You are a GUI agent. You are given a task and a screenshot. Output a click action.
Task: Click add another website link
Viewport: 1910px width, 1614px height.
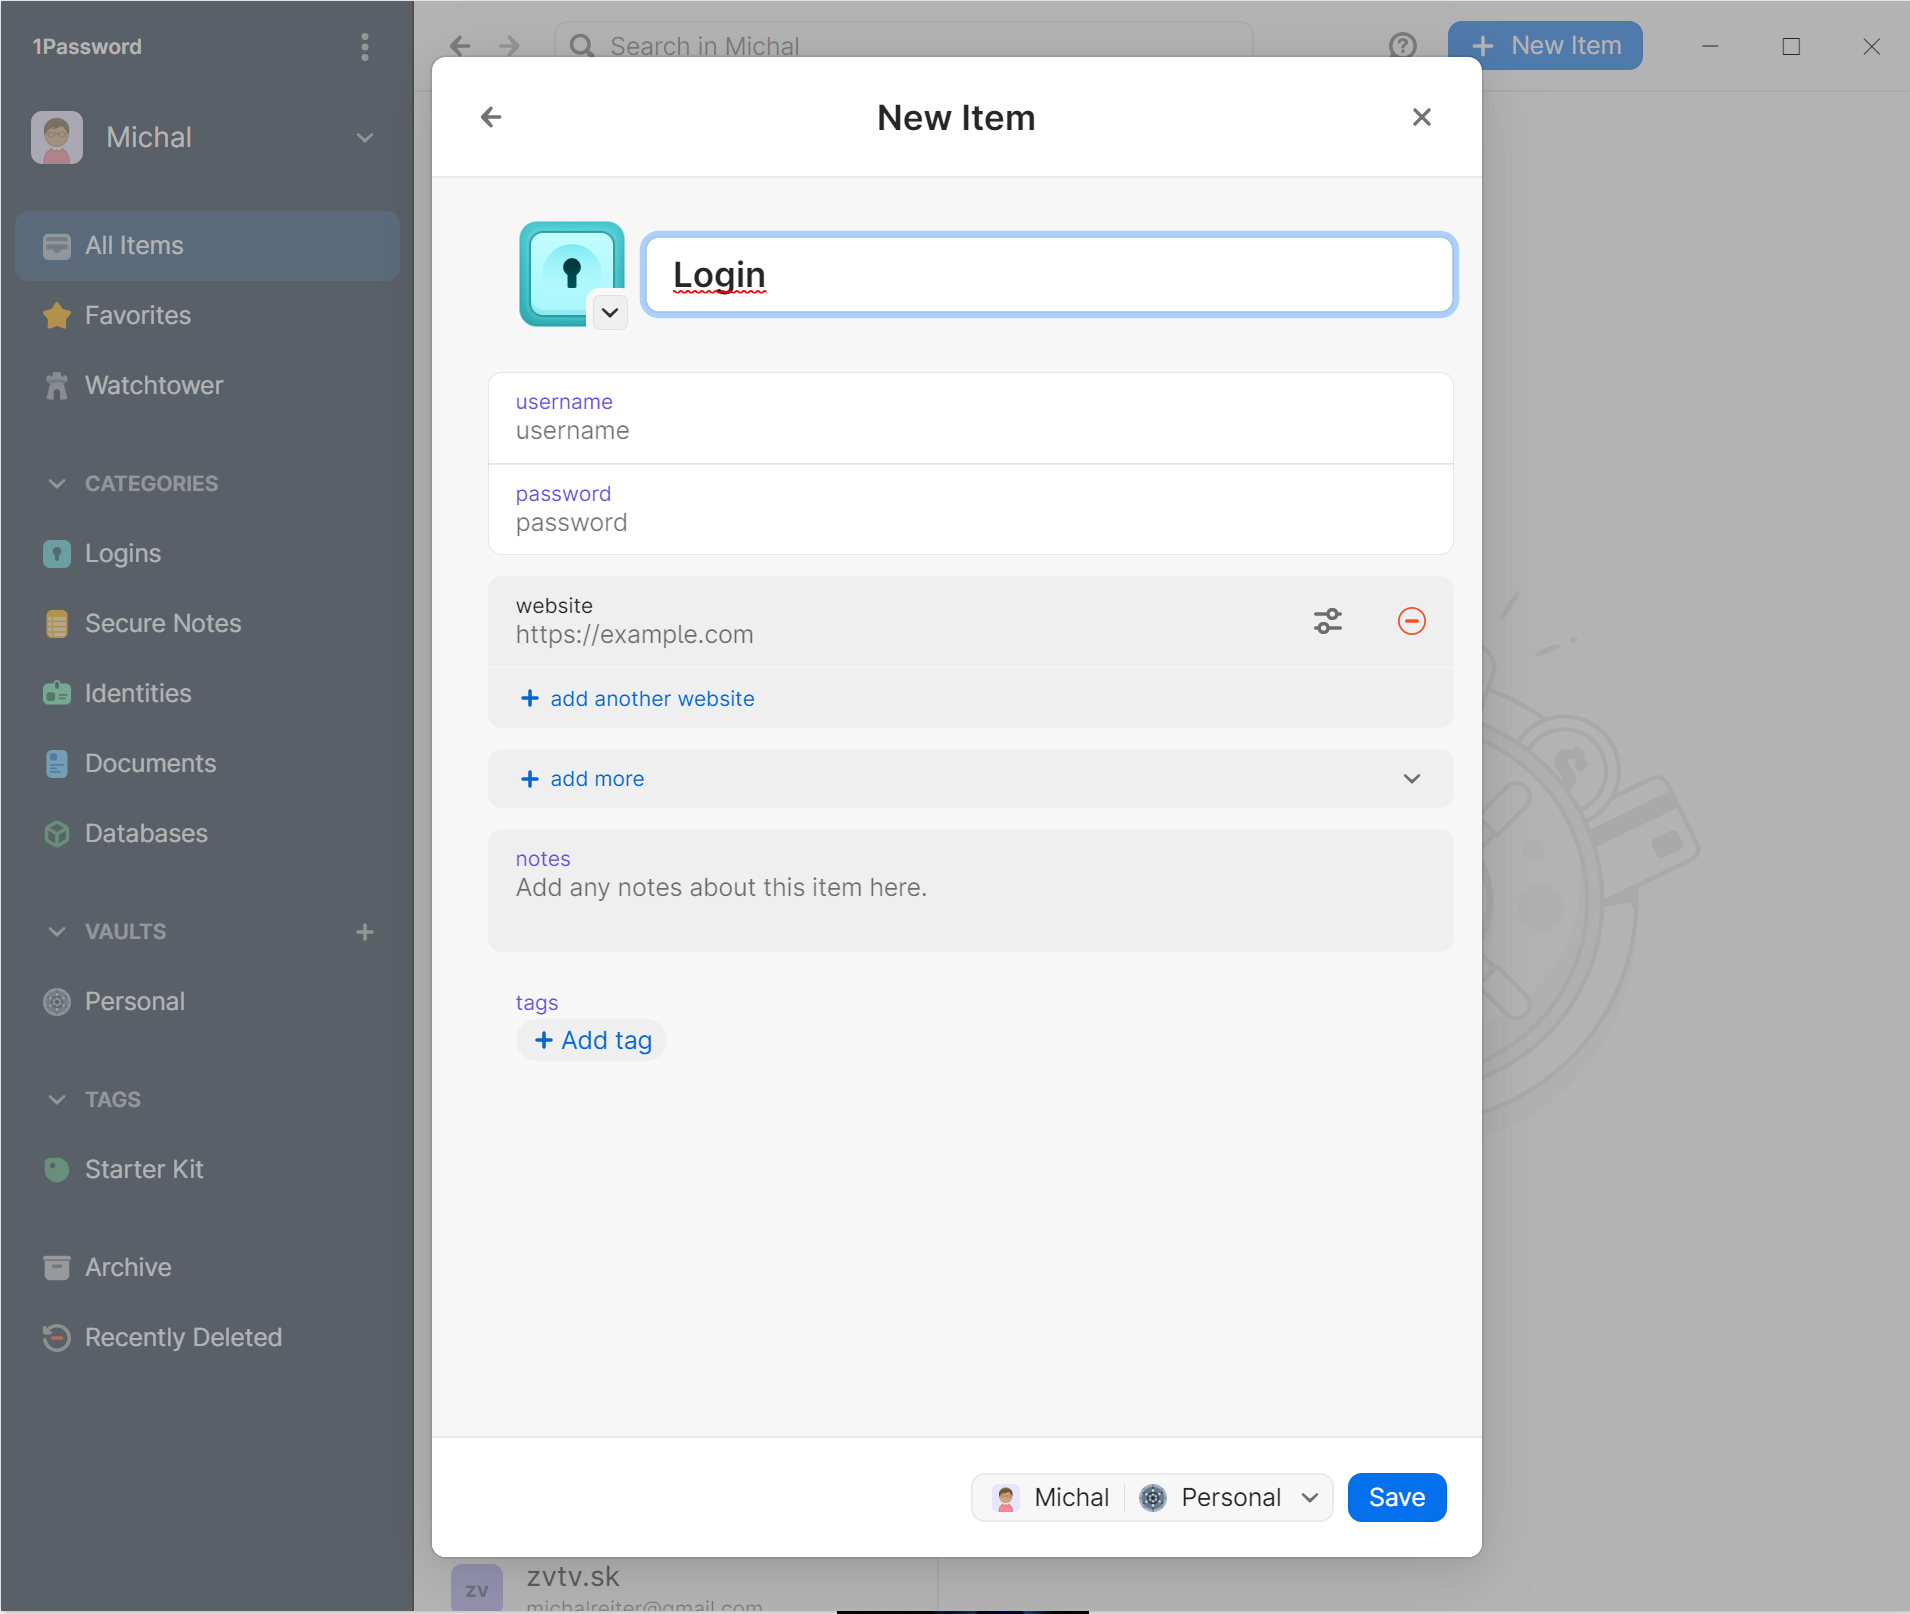(651, 699)
